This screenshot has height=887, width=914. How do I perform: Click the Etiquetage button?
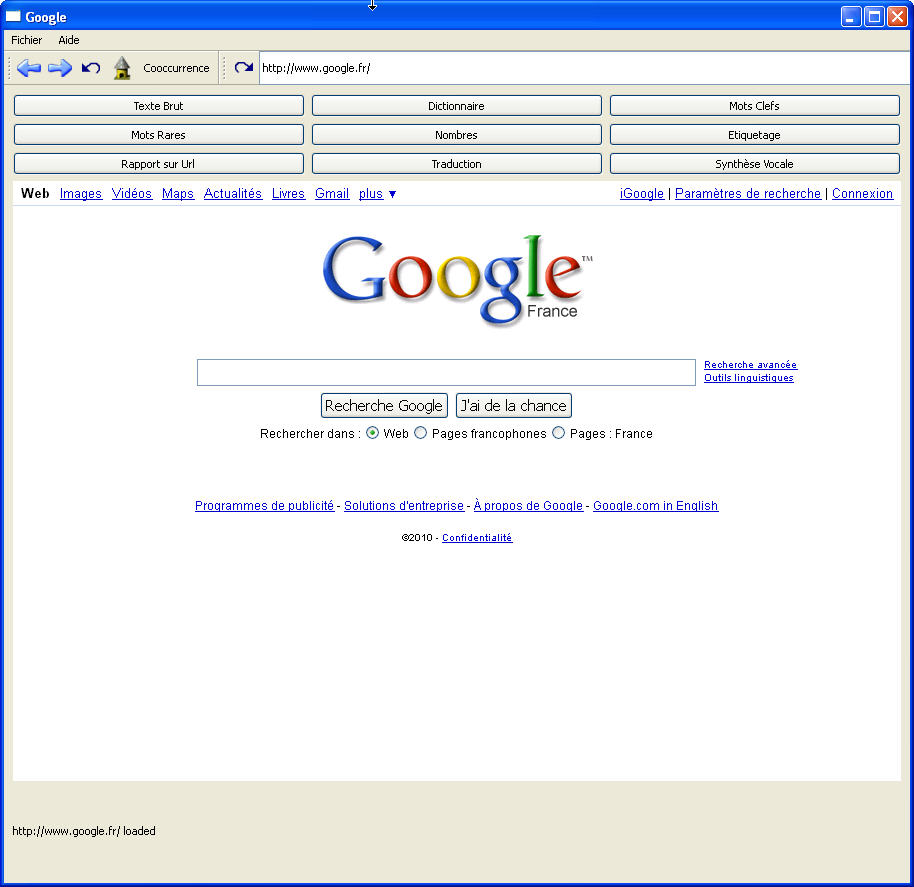click(754, 135)
